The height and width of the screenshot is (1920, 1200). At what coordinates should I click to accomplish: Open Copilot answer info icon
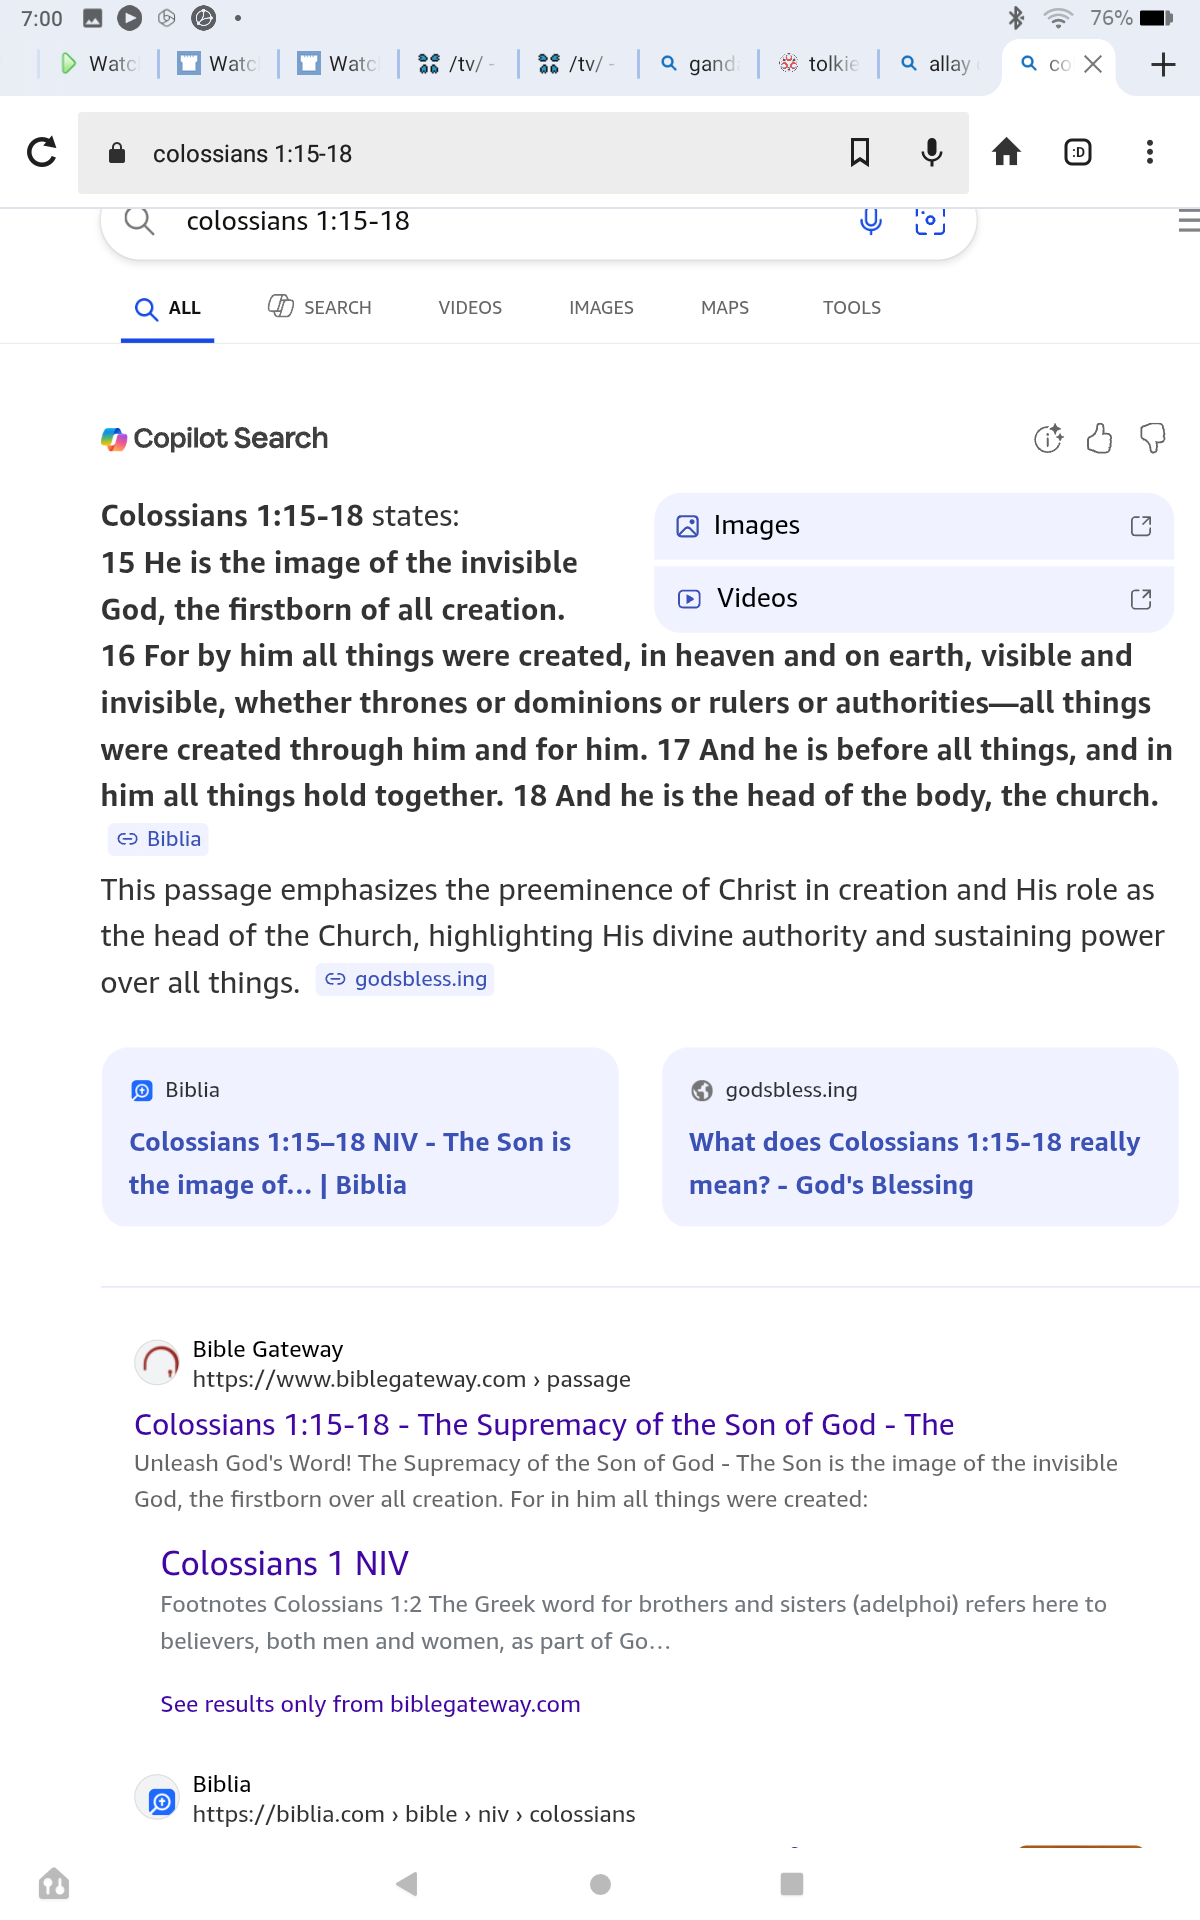[x=1048, y=438]
